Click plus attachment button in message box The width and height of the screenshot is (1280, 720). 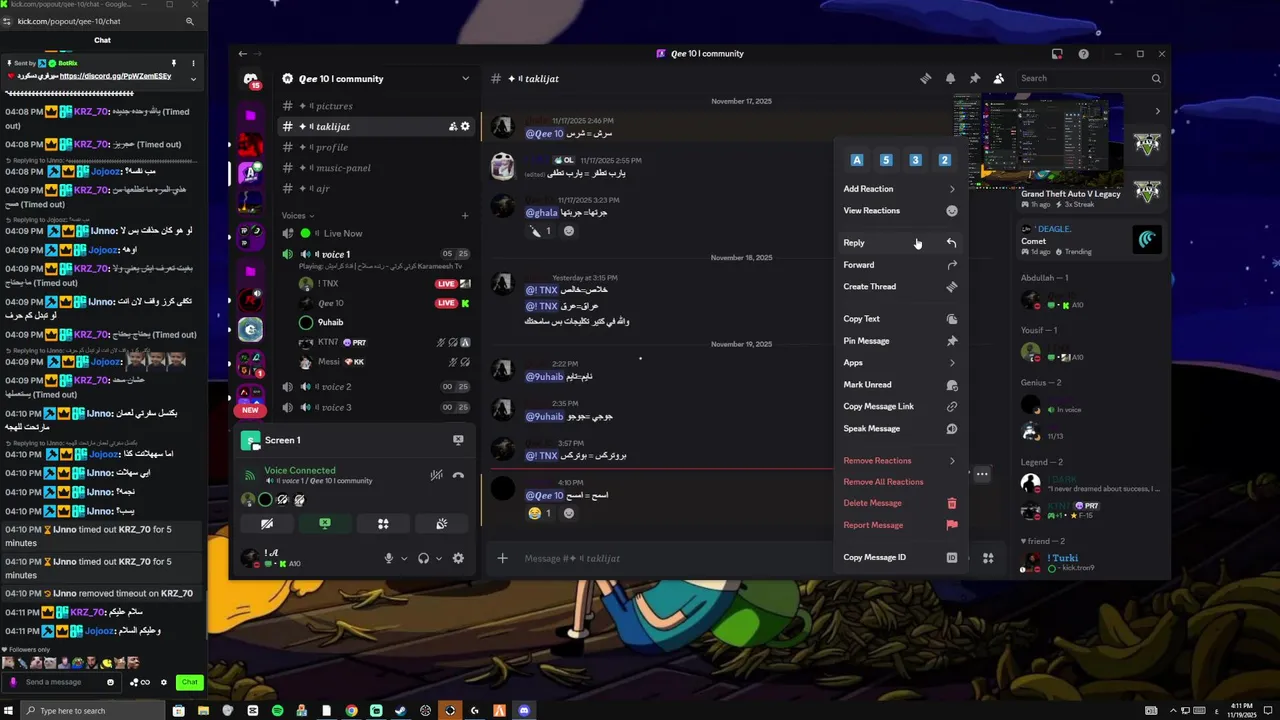(x=503, y=558)
